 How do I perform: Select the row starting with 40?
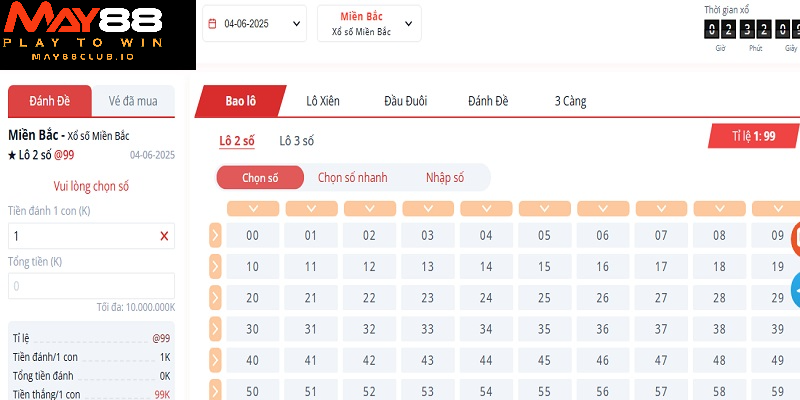click(x=215, y=359)
